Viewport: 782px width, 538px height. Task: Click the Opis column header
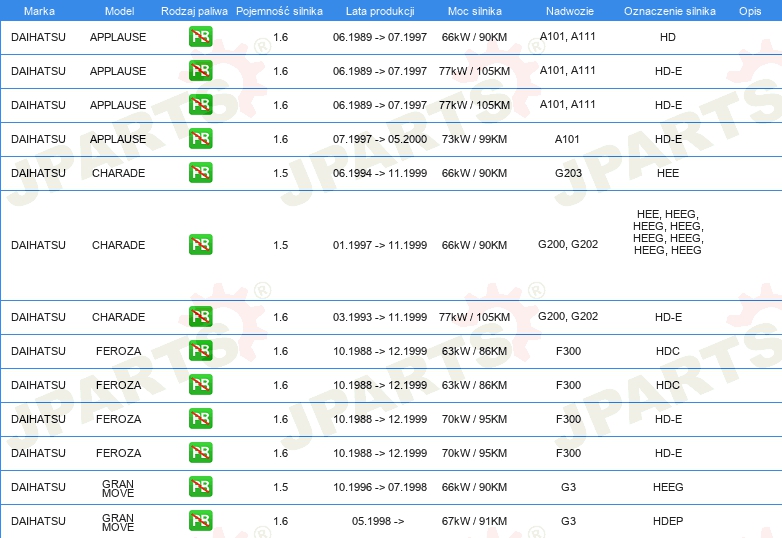coord(750,11)
